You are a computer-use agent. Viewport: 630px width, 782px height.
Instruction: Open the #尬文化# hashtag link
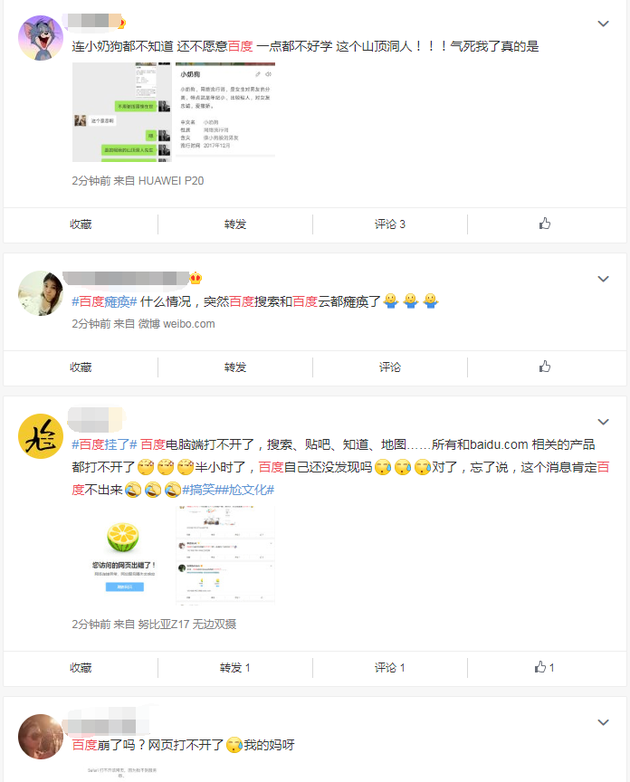point(250,490)
